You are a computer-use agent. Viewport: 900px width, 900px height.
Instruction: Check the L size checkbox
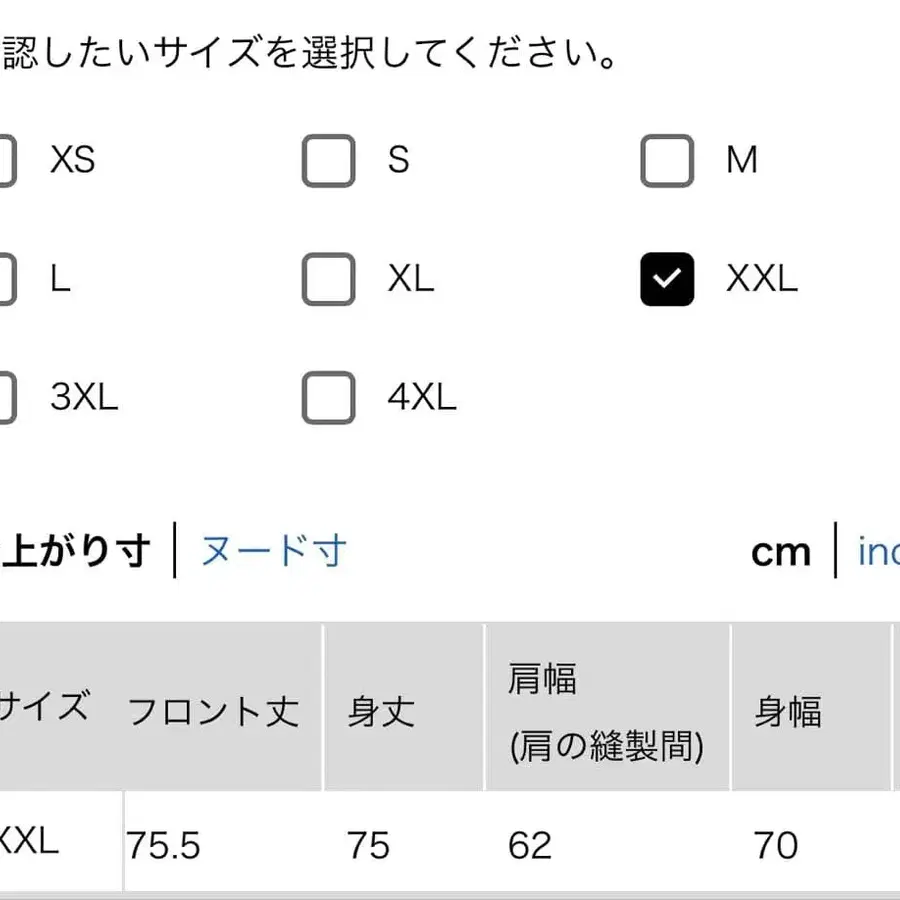click(5, 281)
